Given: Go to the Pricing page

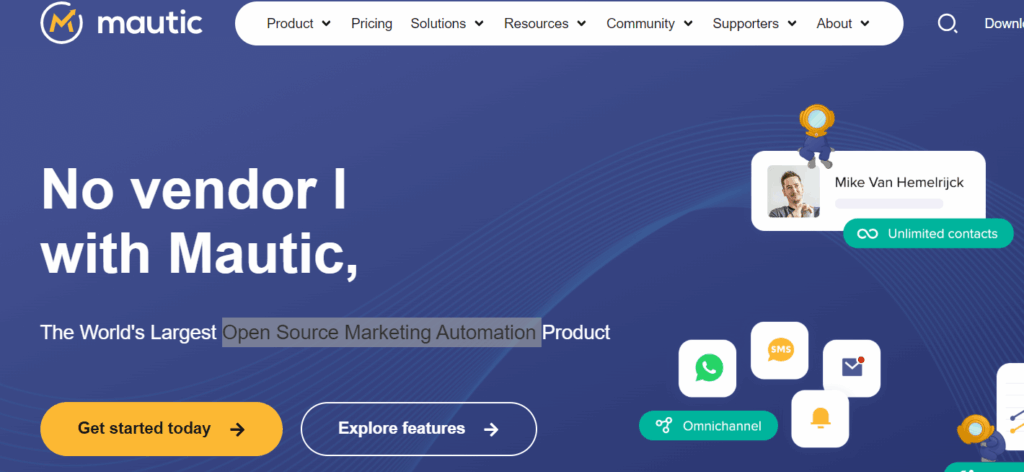Looking at the screenshot, I should click(371, 23).
